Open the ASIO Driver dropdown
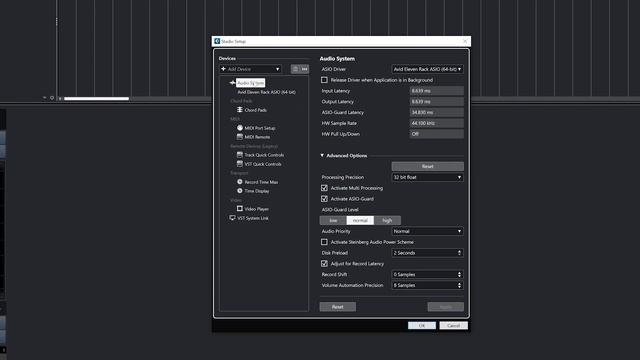Screen dimensions: 640x360 [427, 69]
